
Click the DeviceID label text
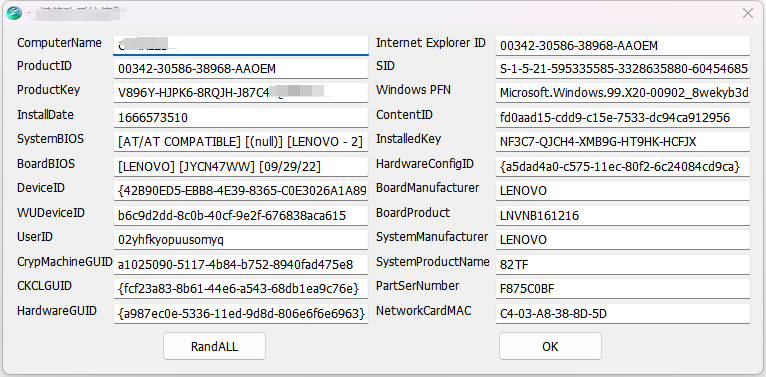click(x=41, y=188)
